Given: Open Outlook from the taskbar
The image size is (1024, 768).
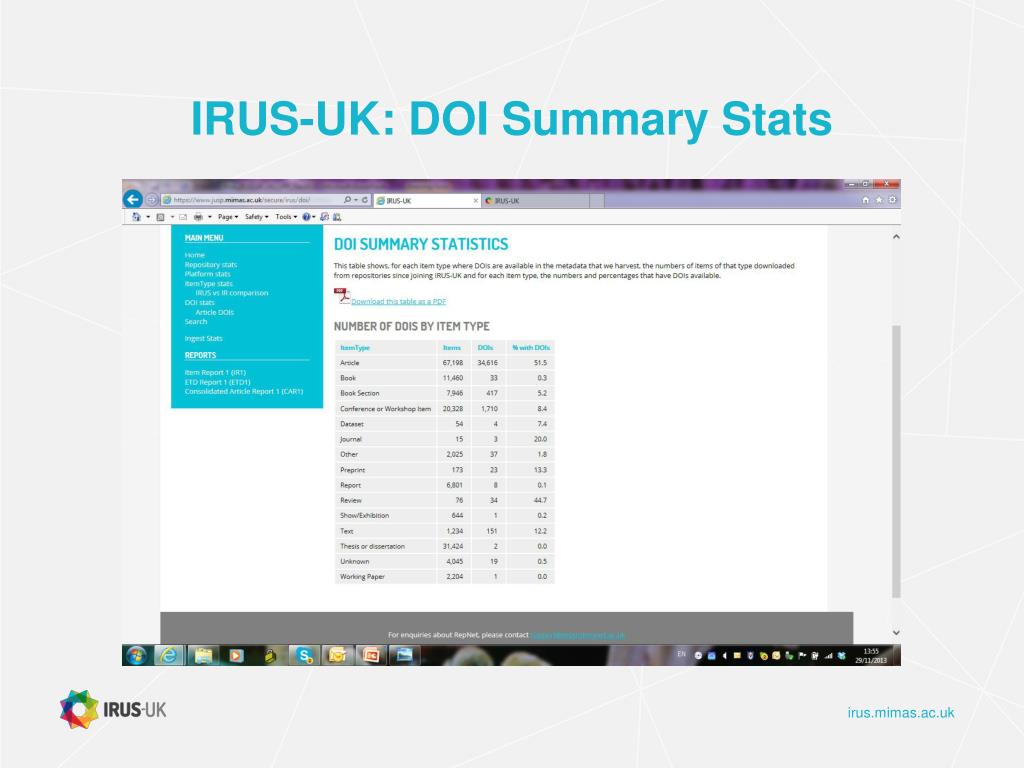Looking at the screenshot, I should tap(338, 655).
